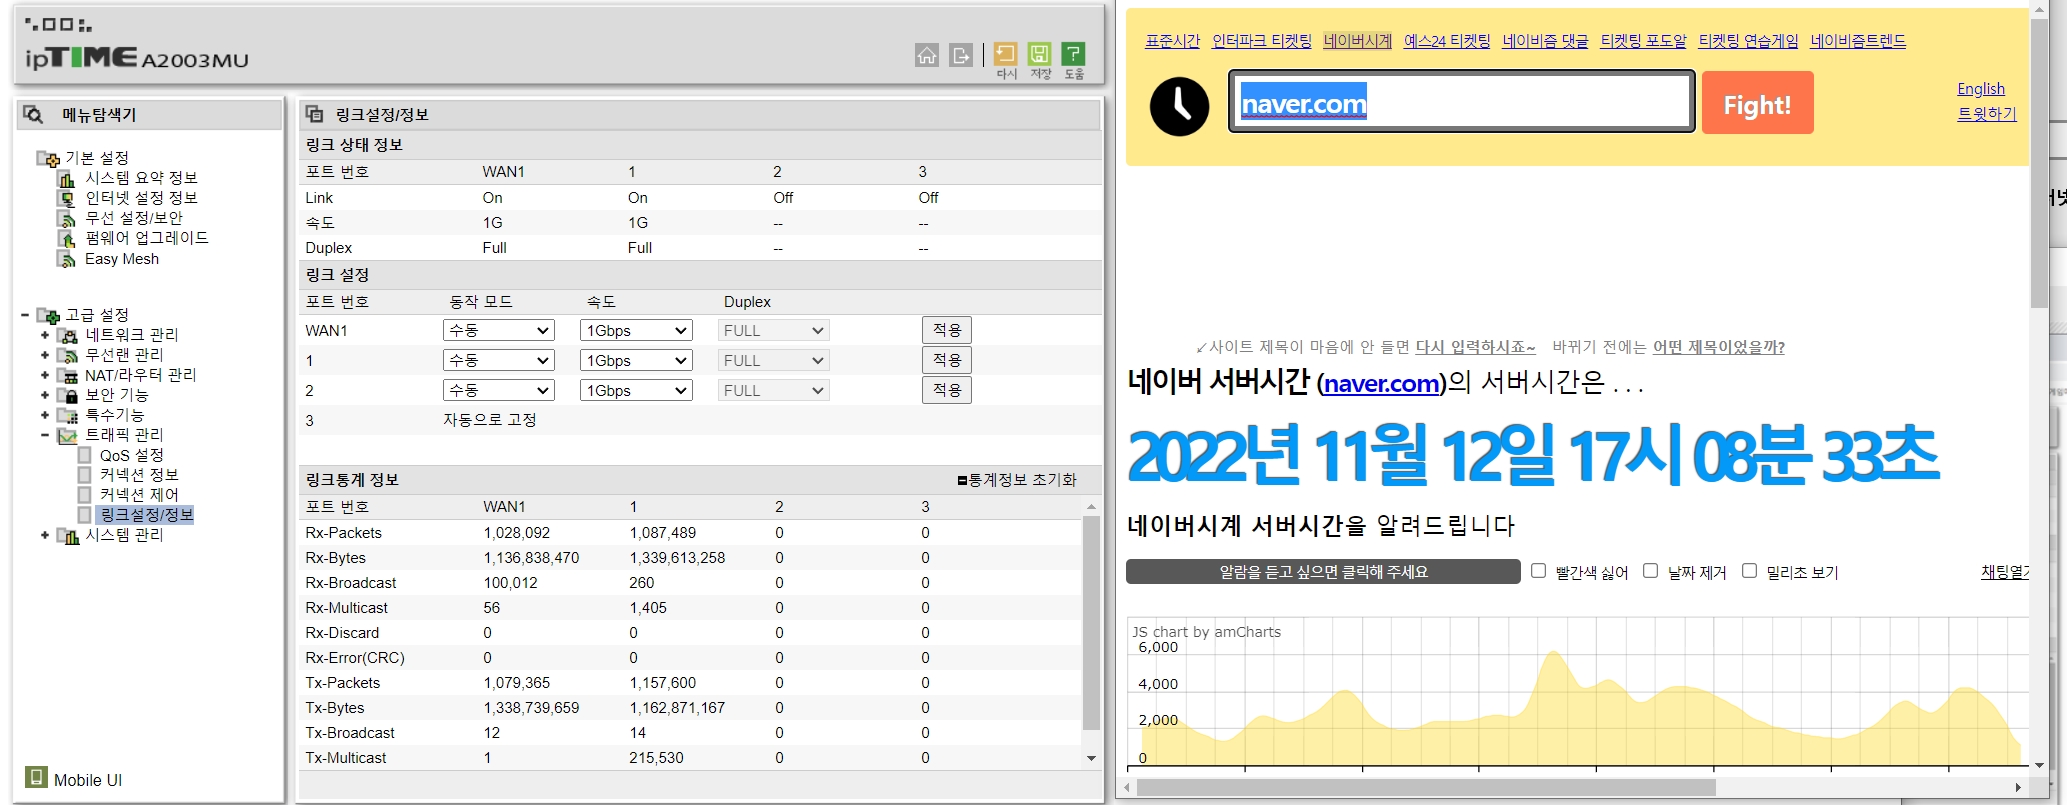Click the Mobile UI icon
The height and width of the screenshot is (805, 2067).
click(x=36, y=777)
